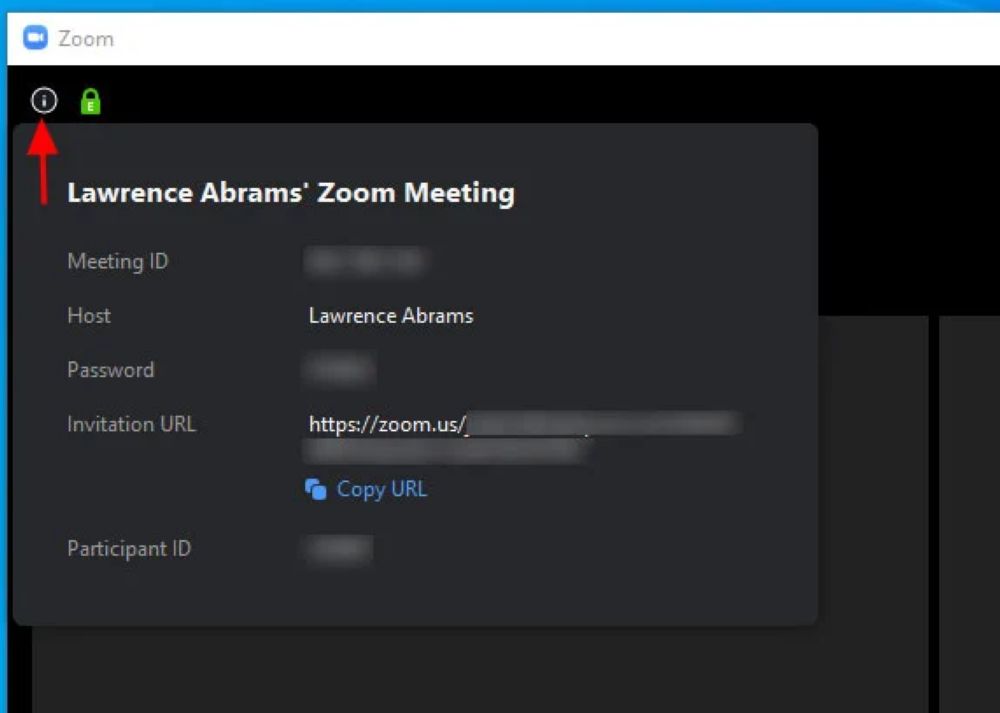This screenshot has width=1000, height=713.
Task: Click the Invitation URL label
Action: pyautogui.click(x=131, y=424)
